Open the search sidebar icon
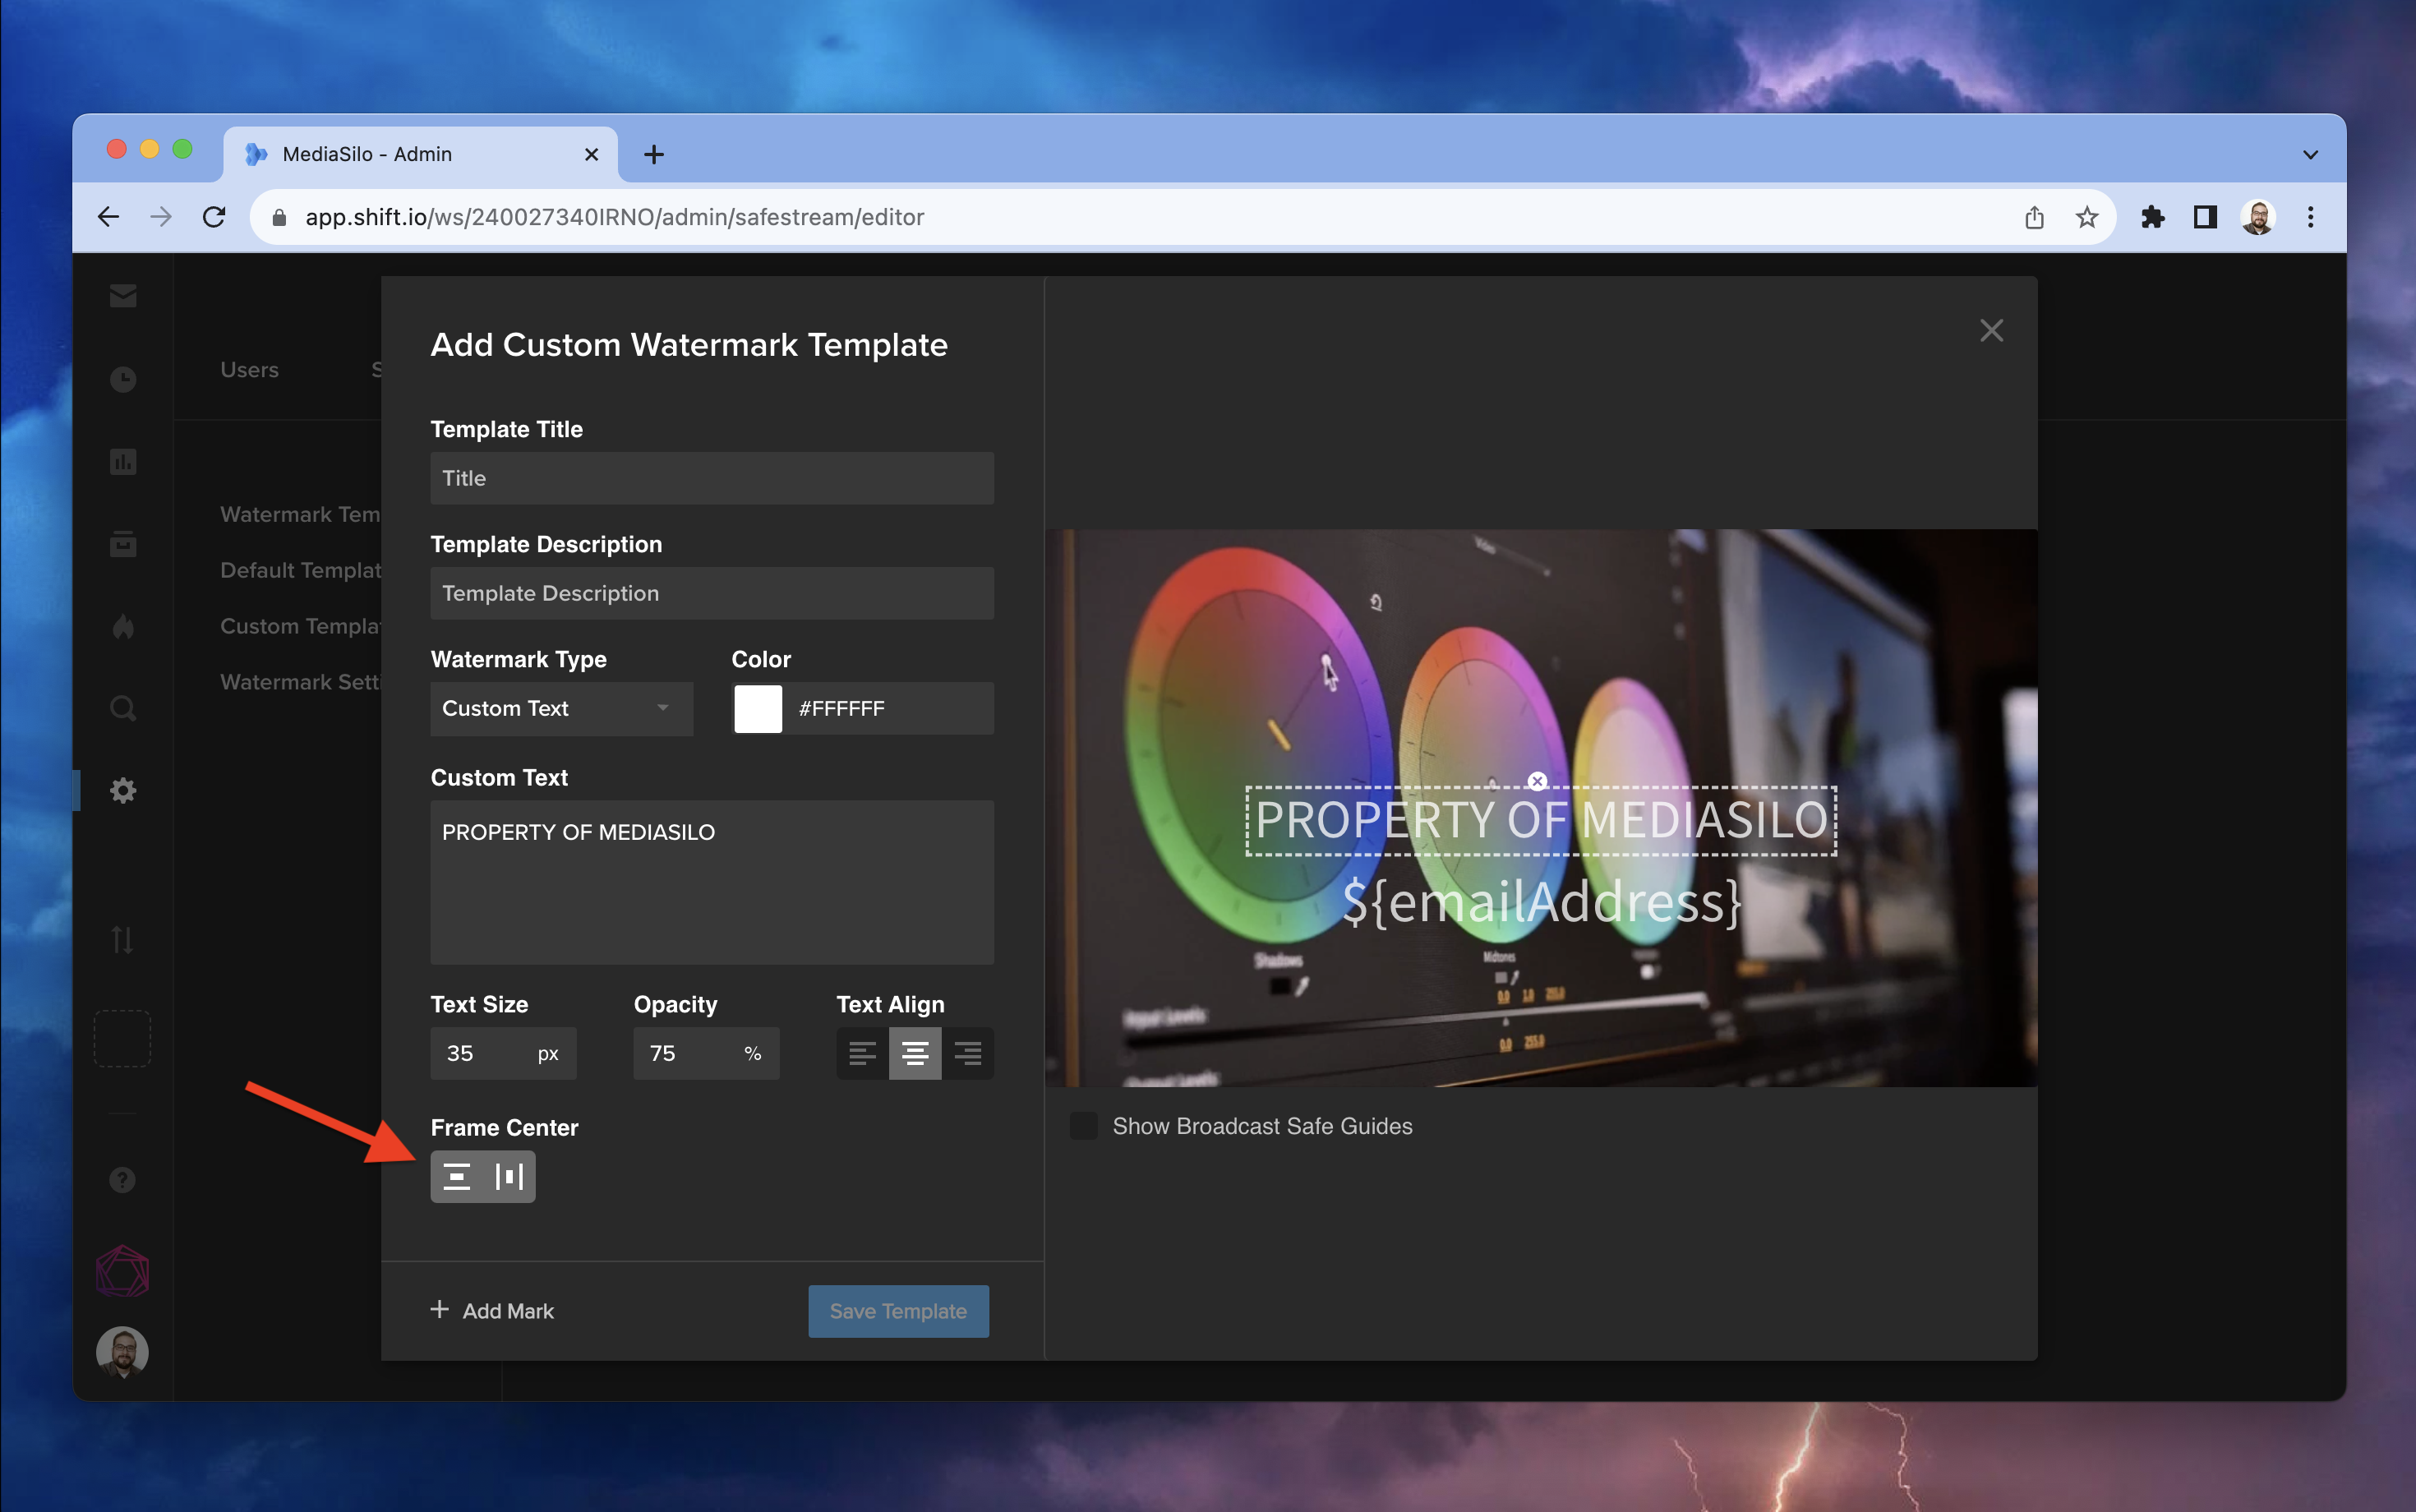The height and width of the screenshot is (1512, 2416). (x=123, y=709)
